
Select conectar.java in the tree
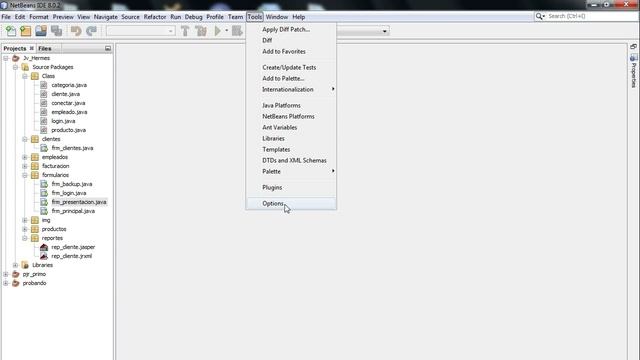point(68,103)
